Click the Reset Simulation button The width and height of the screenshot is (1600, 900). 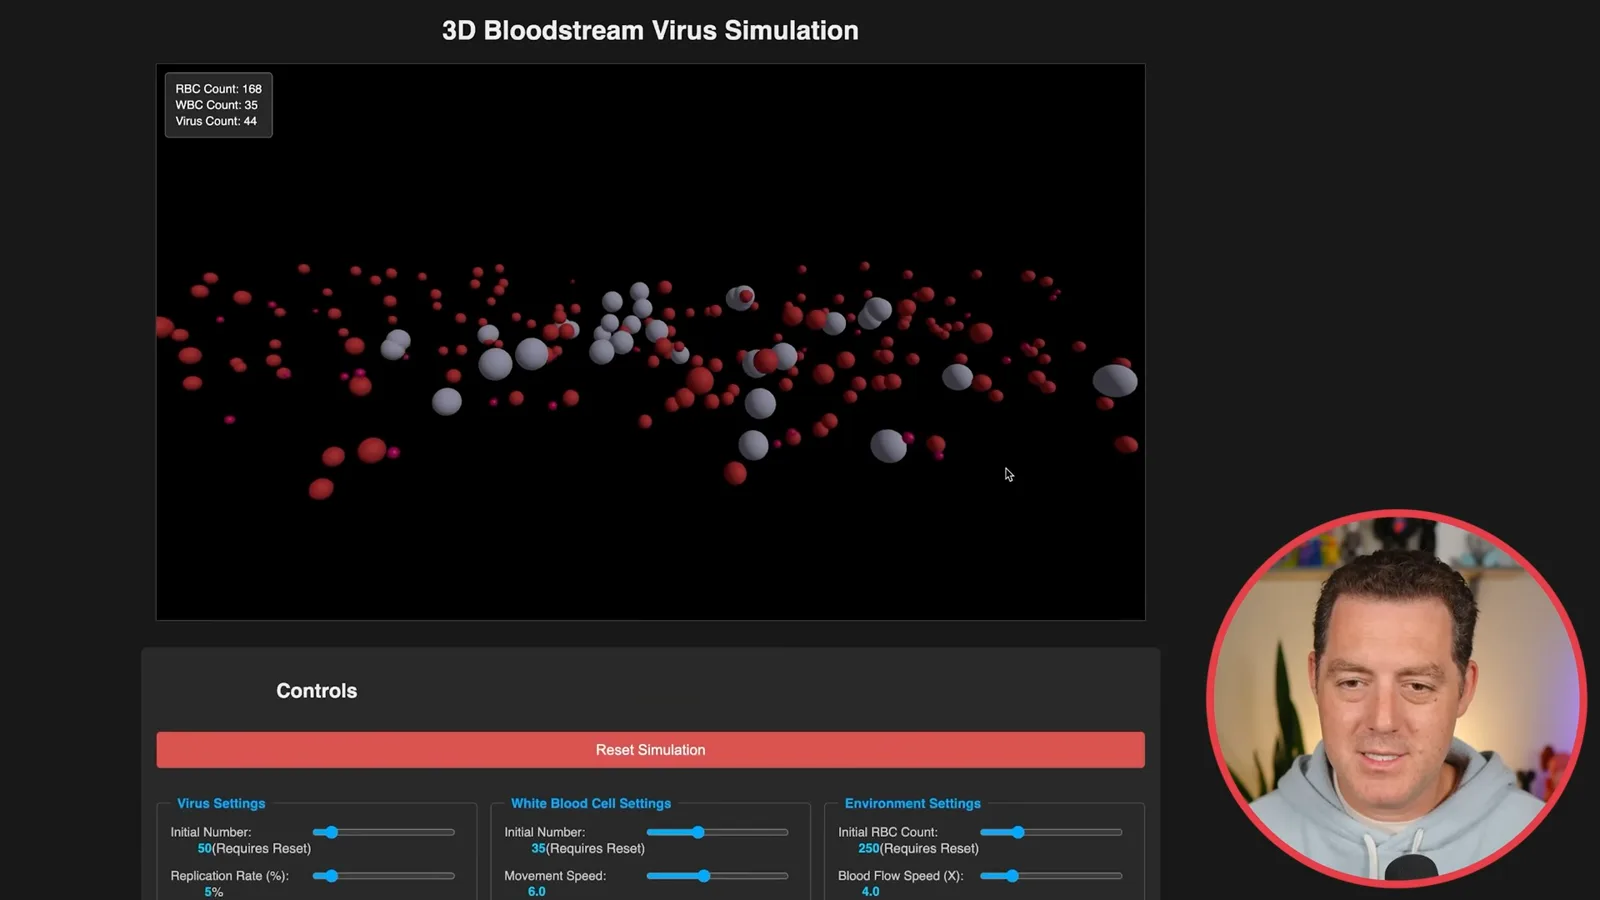650,750
